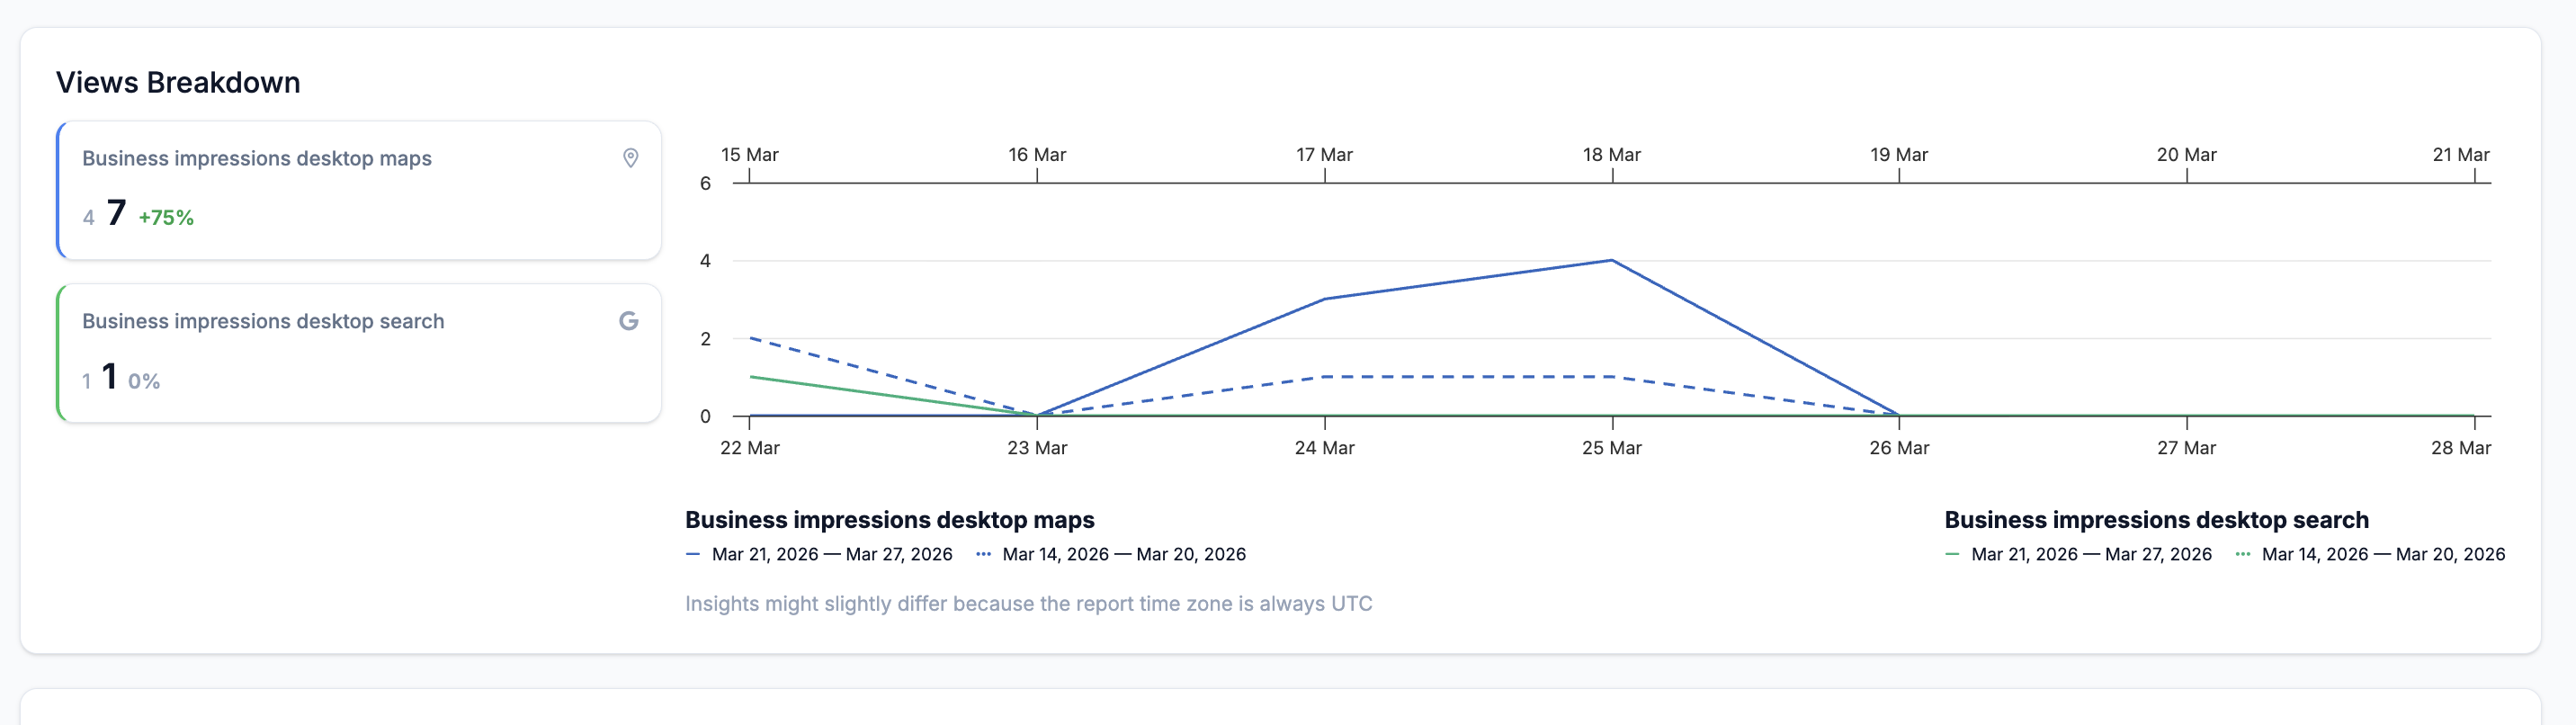Select the Business impressions desktop maps card

[358, 190]
